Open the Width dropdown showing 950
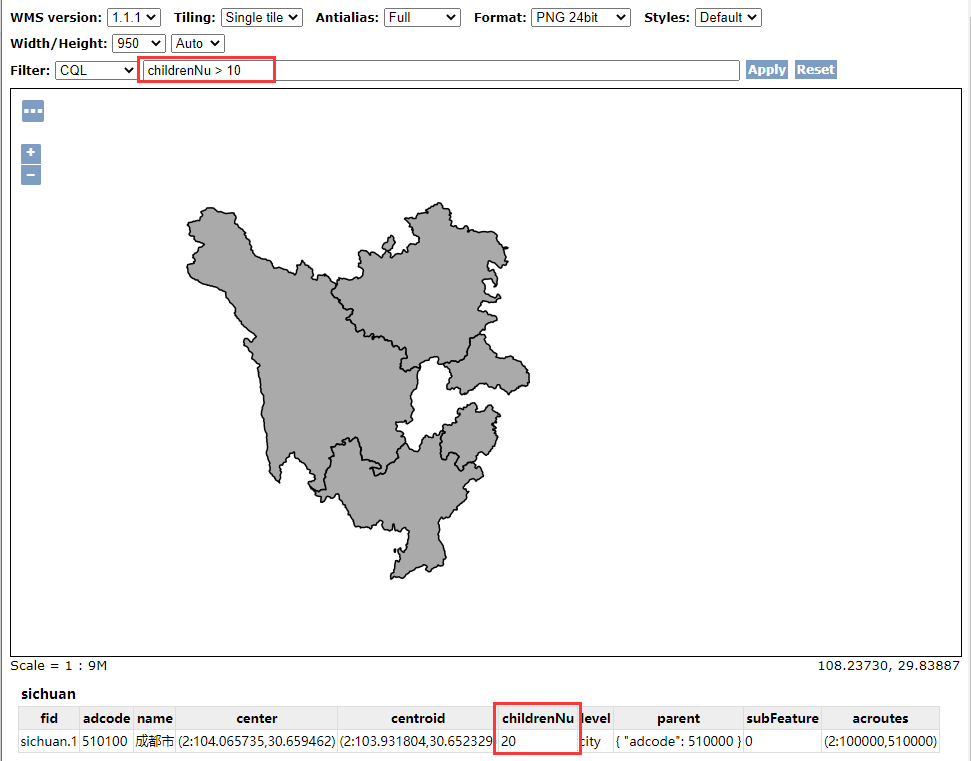Viewport: 971px width, 761px height. (x=138, y=43)
